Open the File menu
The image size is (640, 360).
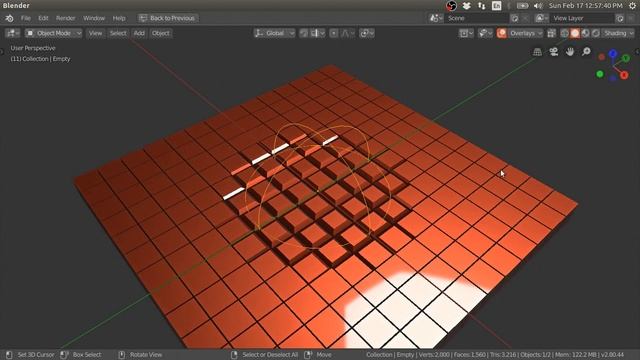tap(26, 18)
